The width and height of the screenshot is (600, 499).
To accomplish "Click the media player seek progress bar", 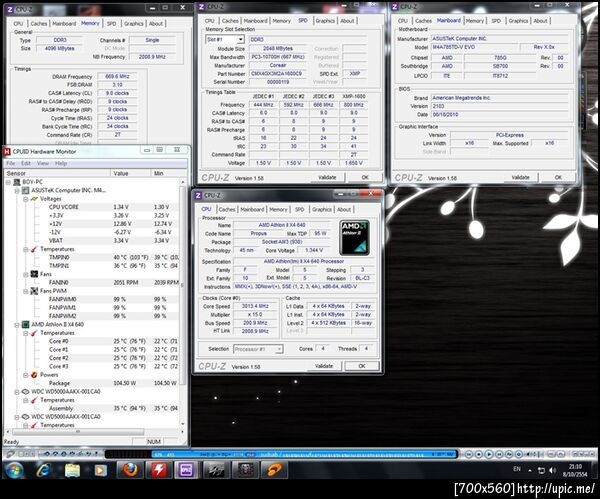I will [304, 455].
